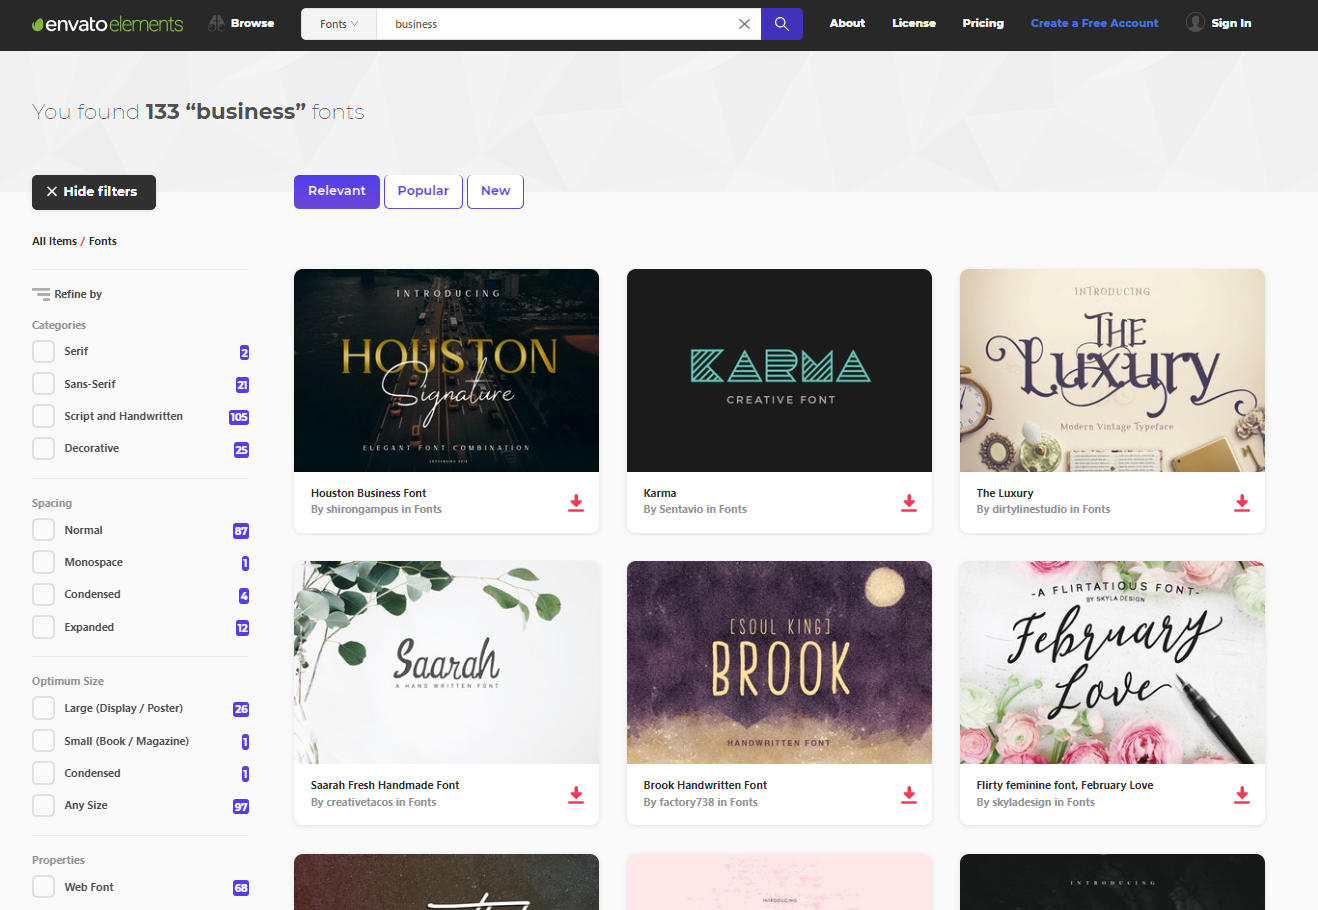1318x910 pixels.
Task: Open the Pricing menu item
Action: (x=983, y=23)
